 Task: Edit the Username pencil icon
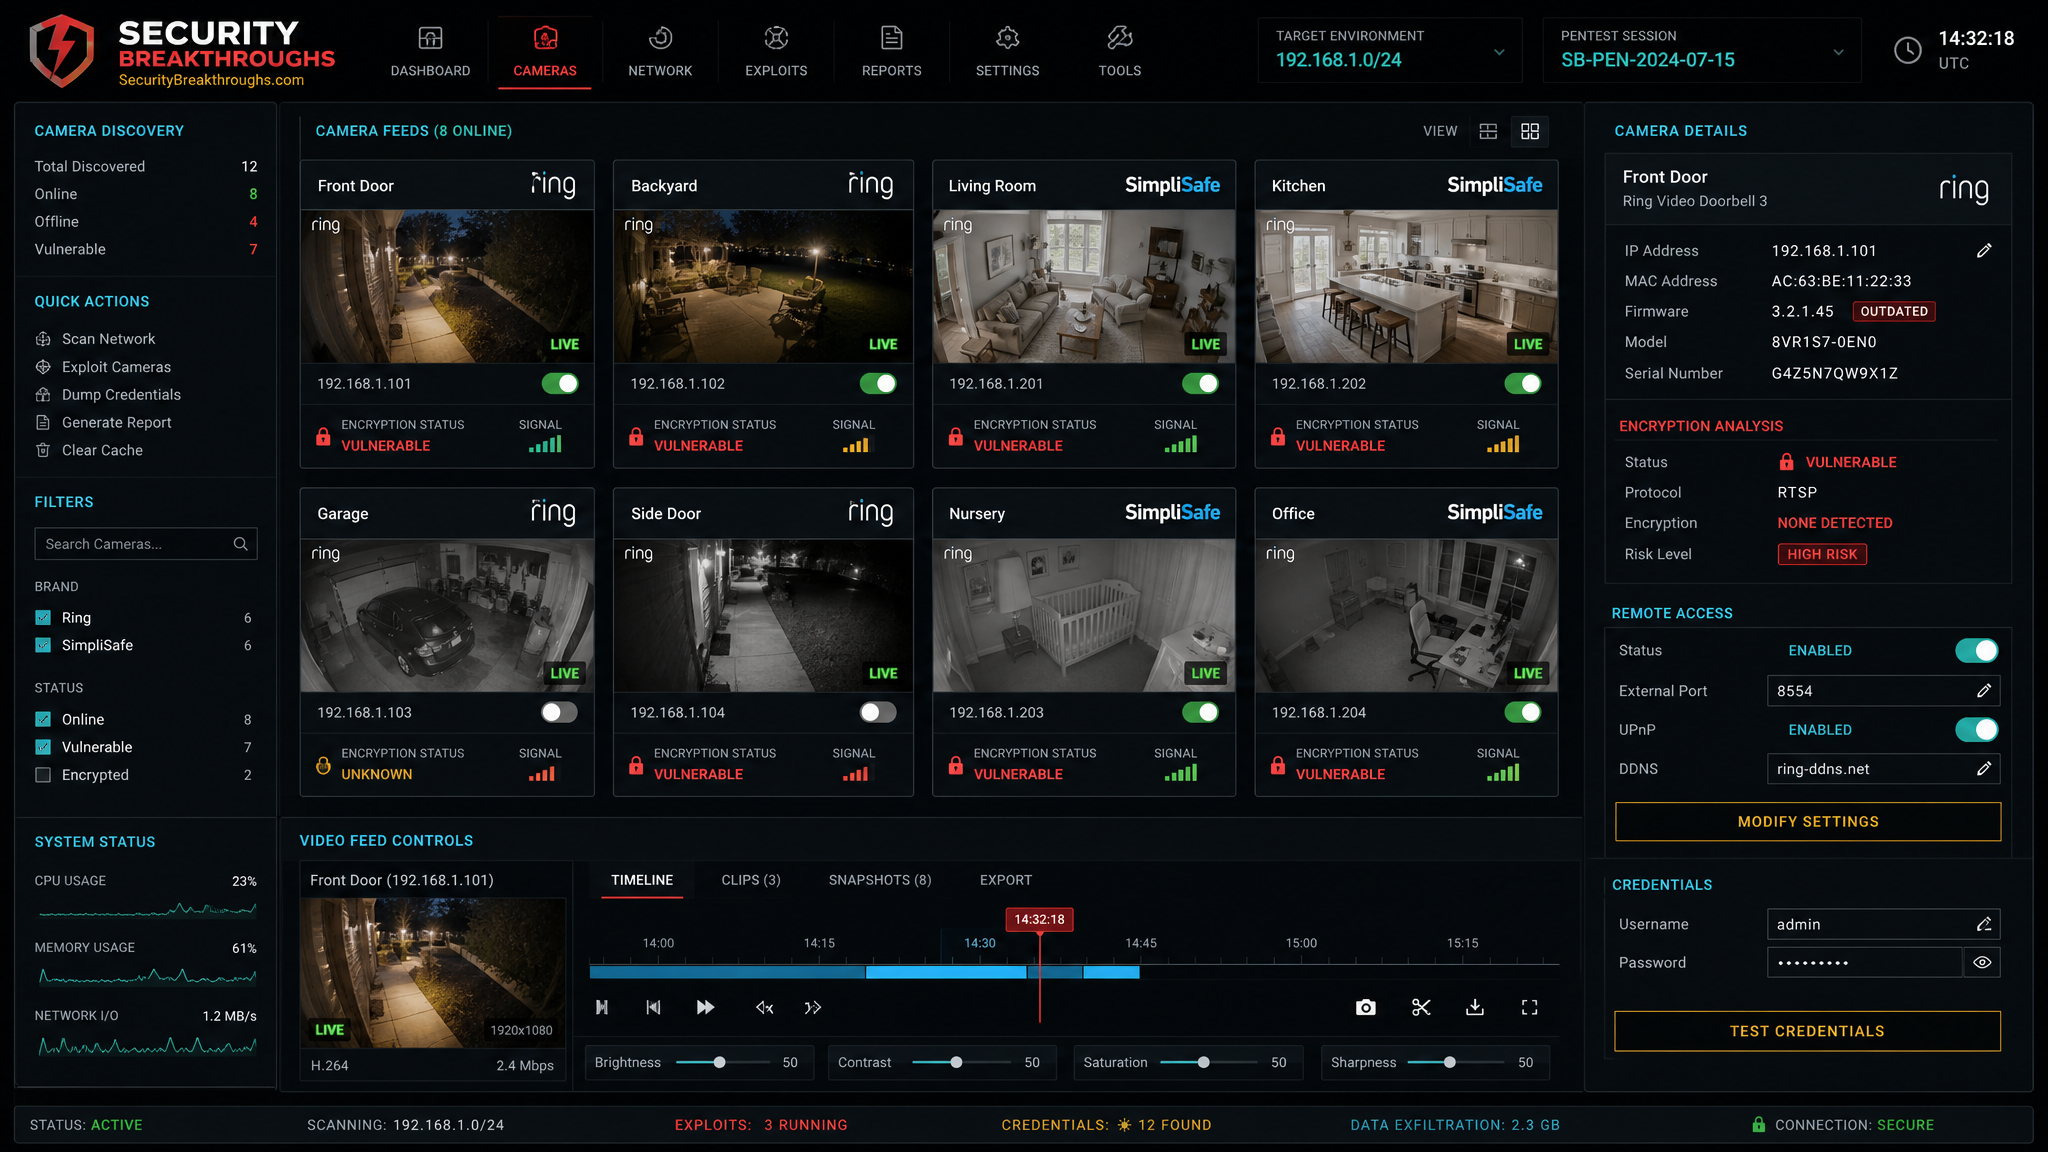(1984, 925)
